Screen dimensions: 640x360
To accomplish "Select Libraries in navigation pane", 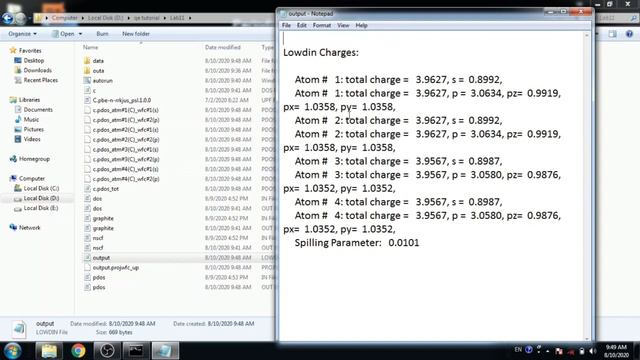I will coord(29,100).
